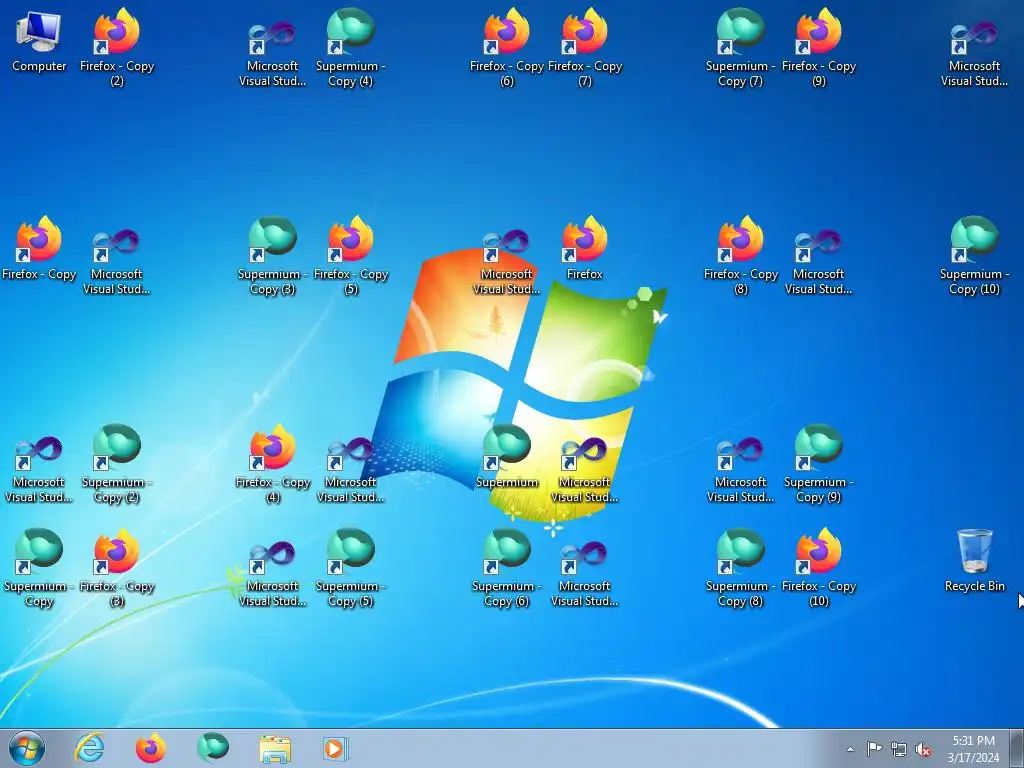The width and height of the screenshot is (1024, 768).
Task: Open the Windows Start menu orb
Action: point(27,748)
